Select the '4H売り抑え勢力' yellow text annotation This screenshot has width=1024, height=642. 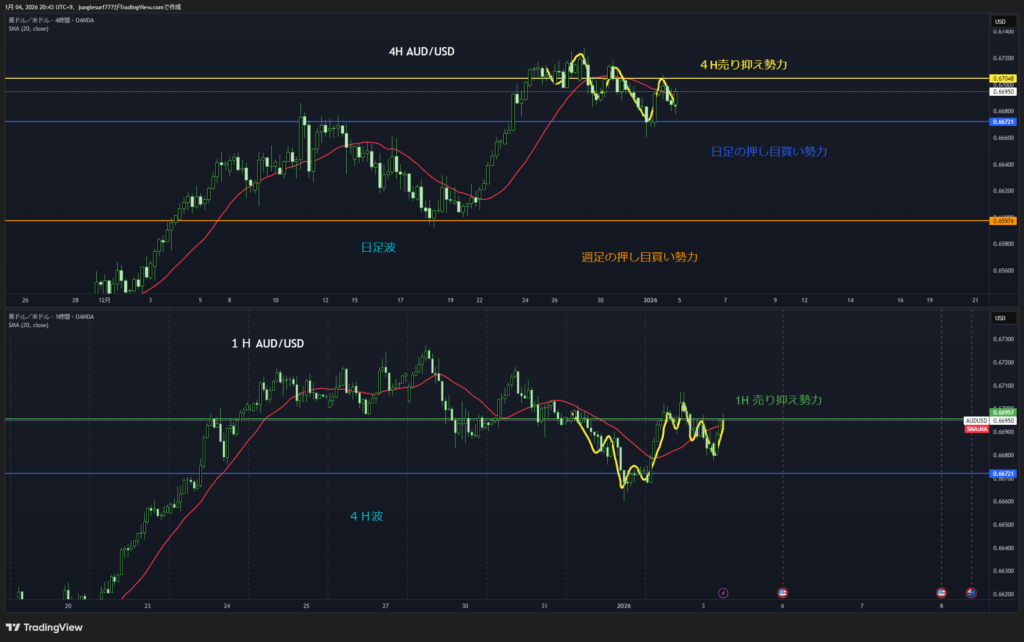point(743,65)
